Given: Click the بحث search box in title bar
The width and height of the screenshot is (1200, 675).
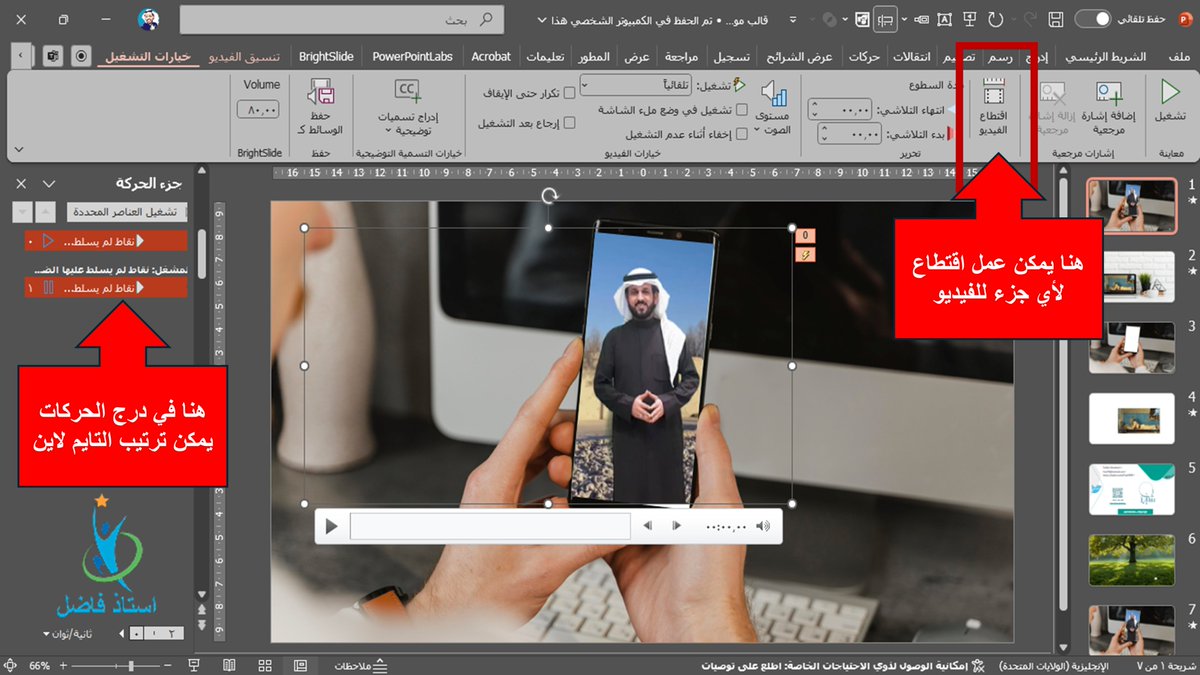Looking at the screenshot, I should 343,19.
